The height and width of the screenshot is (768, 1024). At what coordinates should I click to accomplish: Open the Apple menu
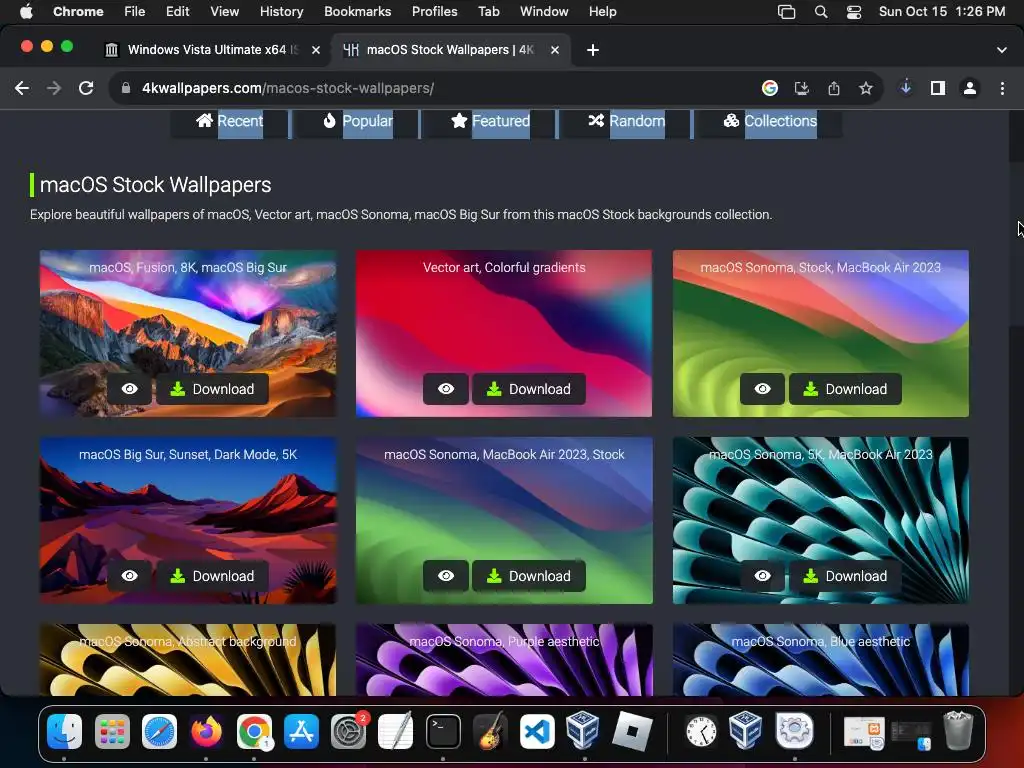coord(26,12)
